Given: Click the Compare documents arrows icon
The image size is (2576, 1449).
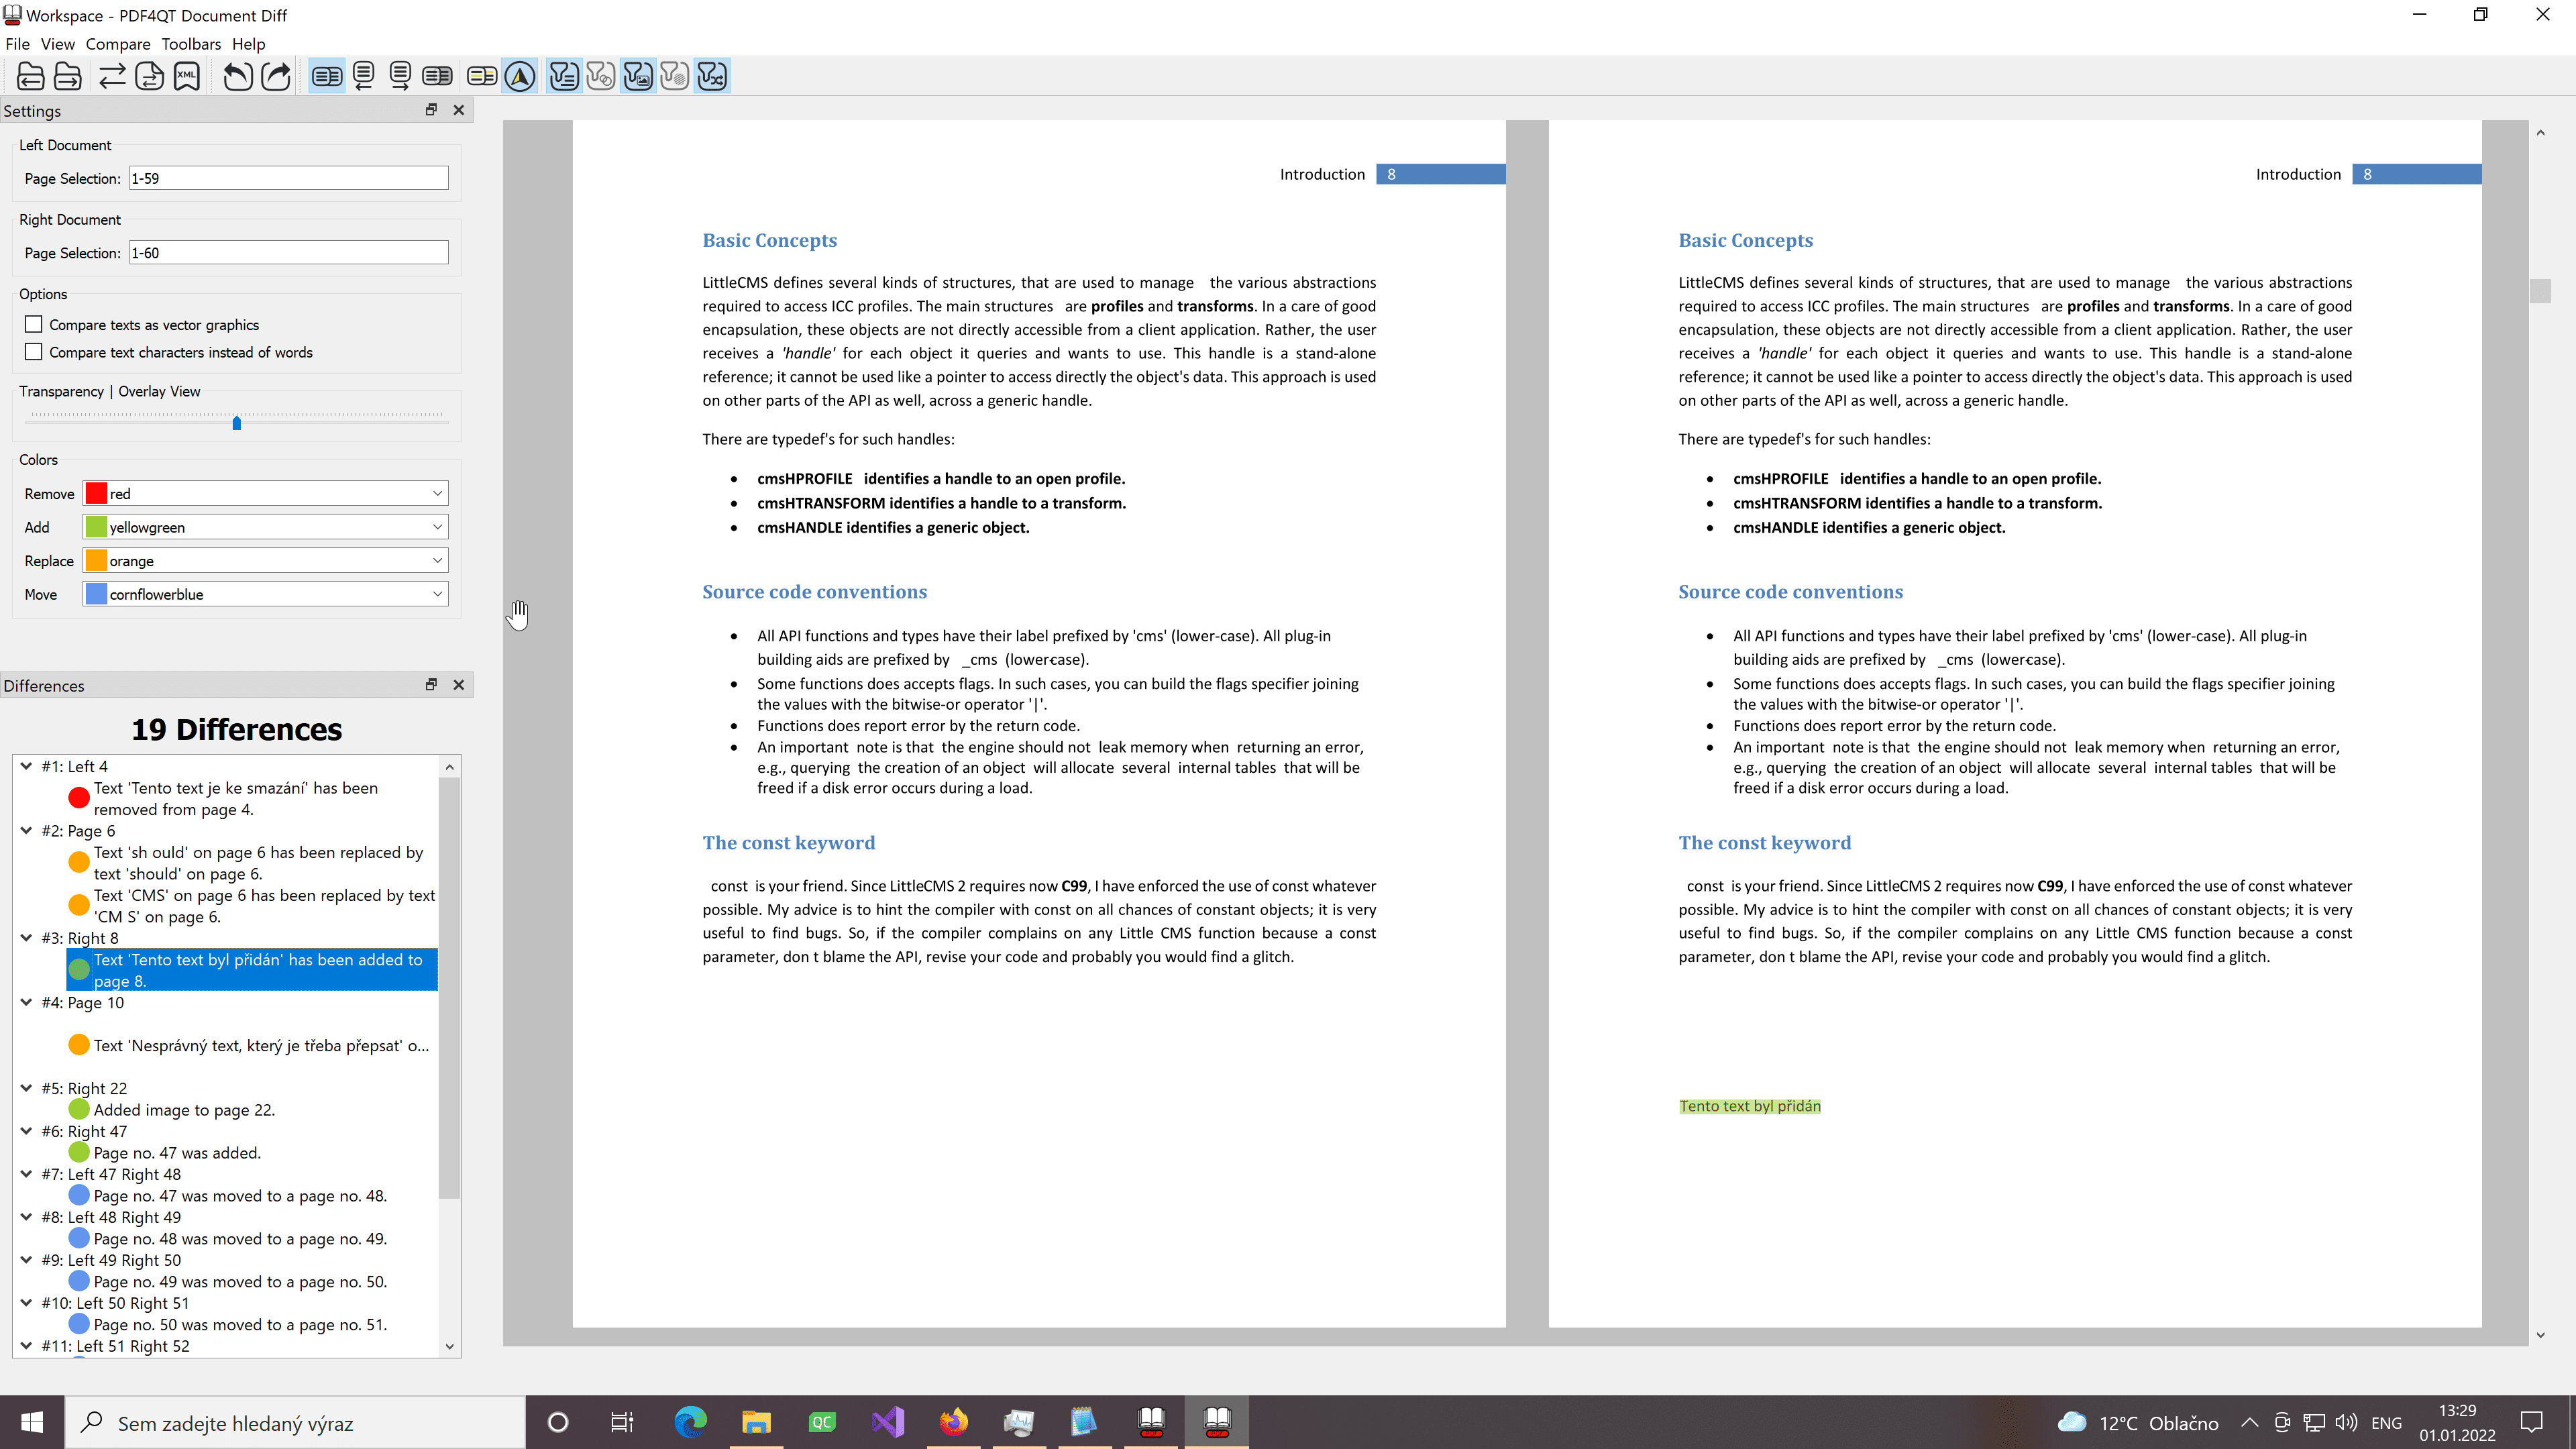Looking at the screenshot, I should point(112,76).
